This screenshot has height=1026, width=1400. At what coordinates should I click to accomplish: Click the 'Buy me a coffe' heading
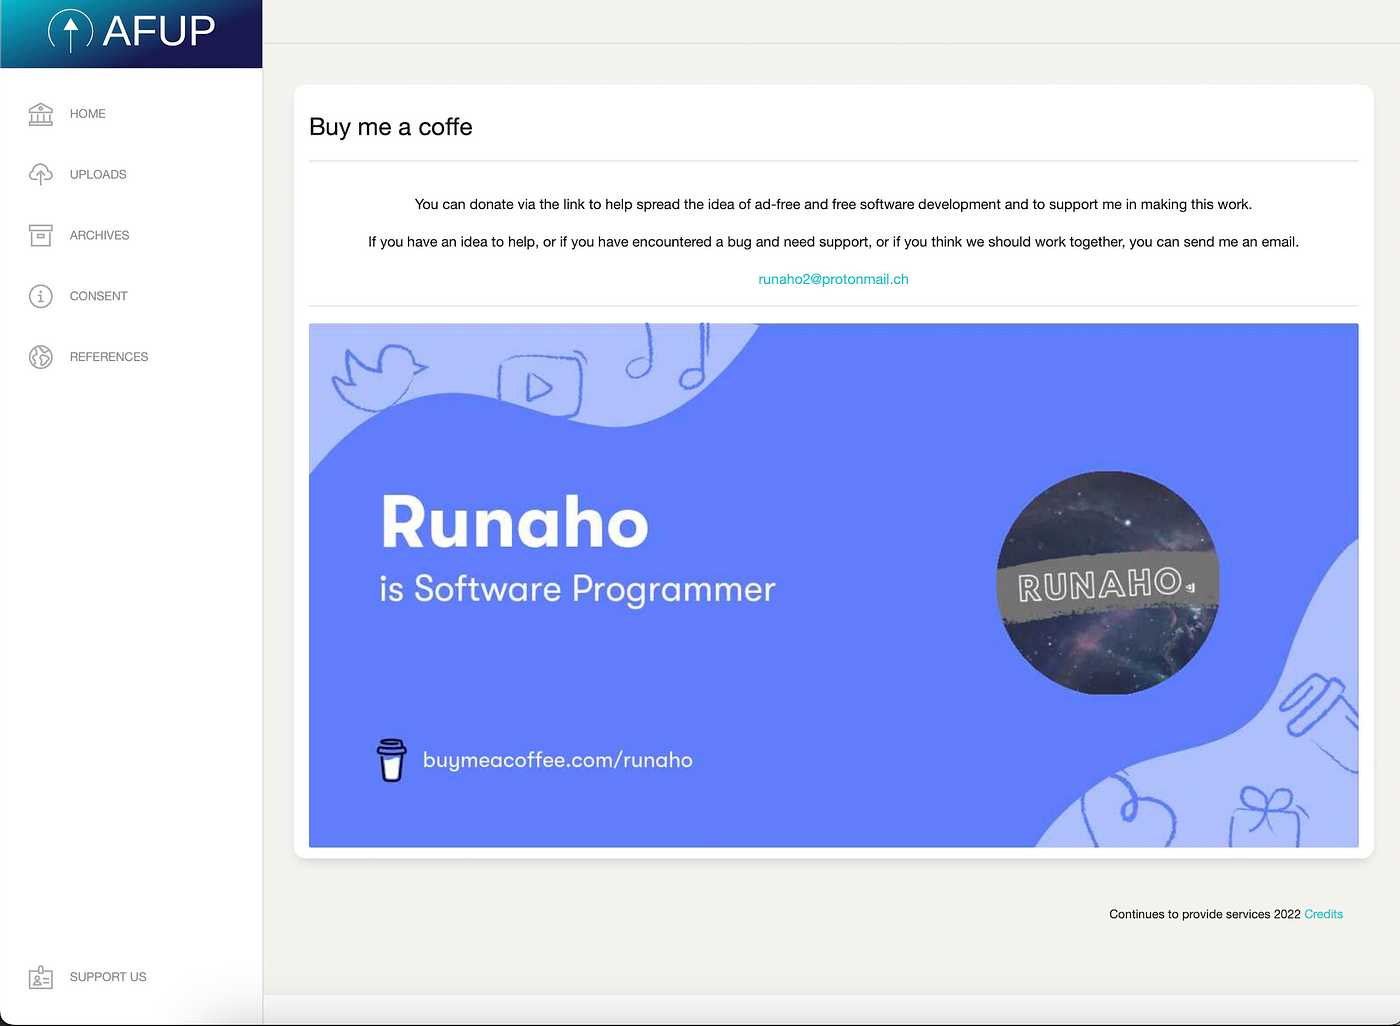click(391, 127)
